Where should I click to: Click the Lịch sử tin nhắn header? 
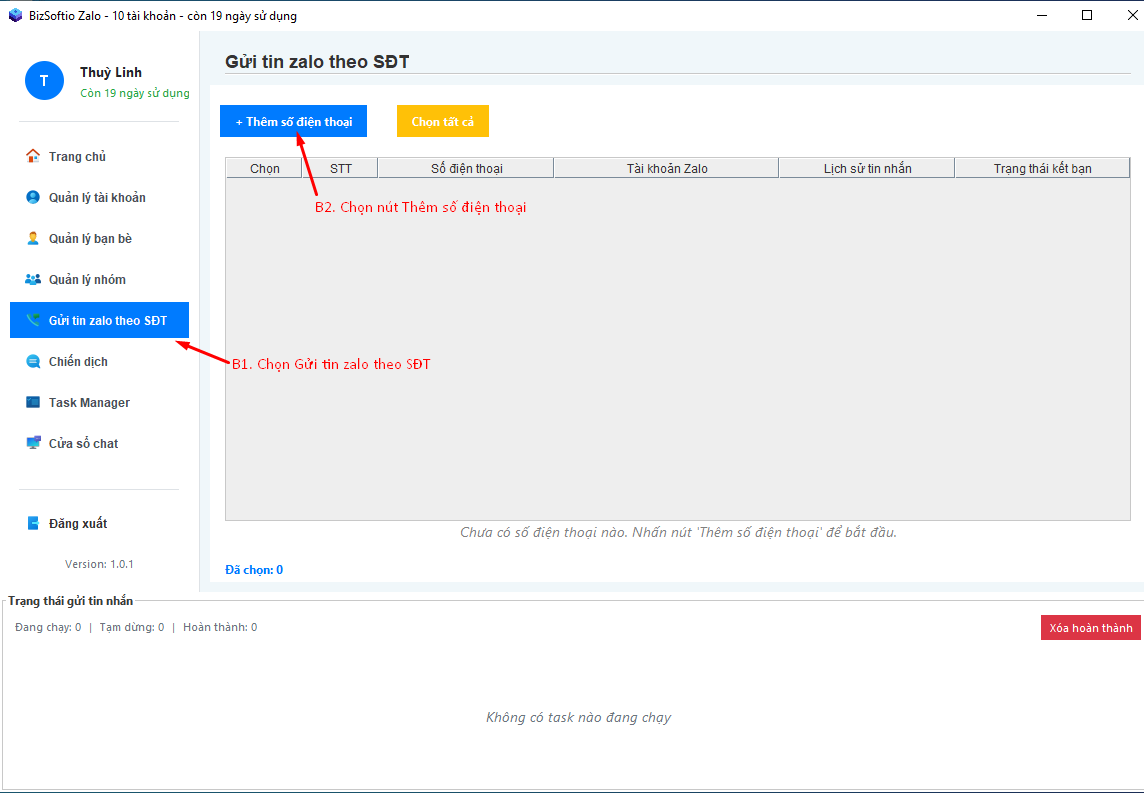coord(867,168)
